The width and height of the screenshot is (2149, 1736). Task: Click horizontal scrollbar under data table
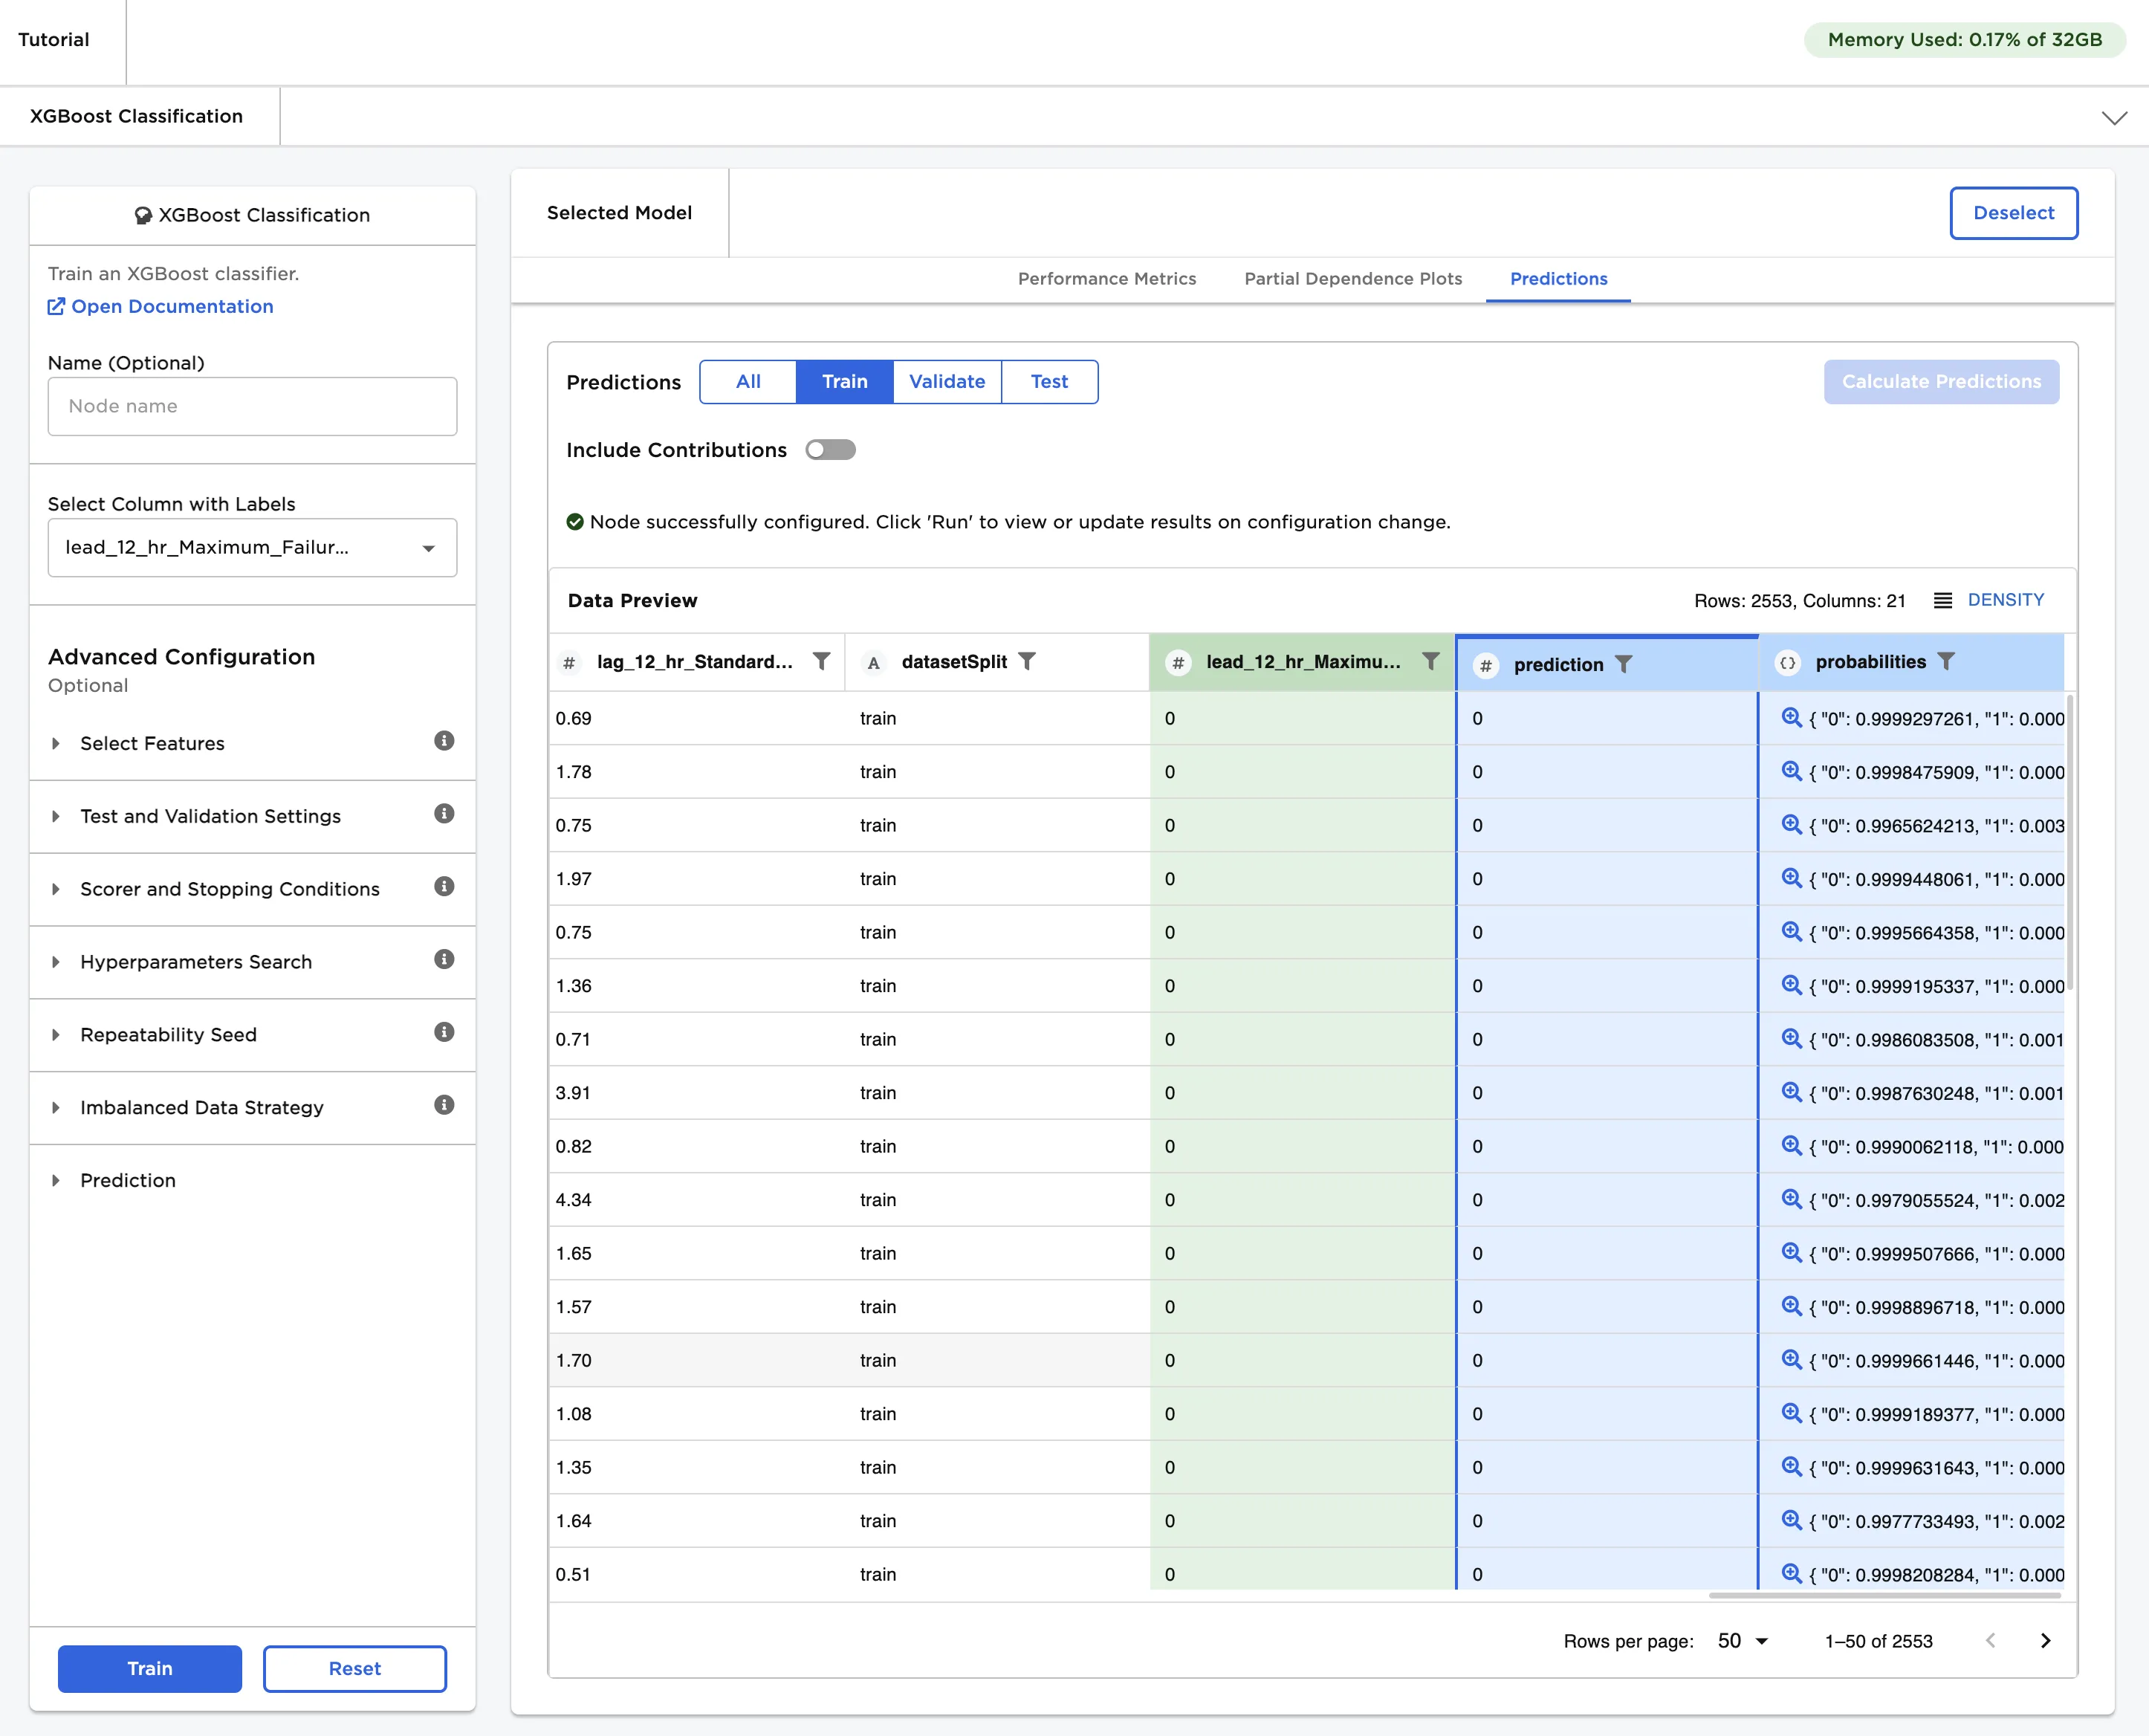coord(1884,1596)
